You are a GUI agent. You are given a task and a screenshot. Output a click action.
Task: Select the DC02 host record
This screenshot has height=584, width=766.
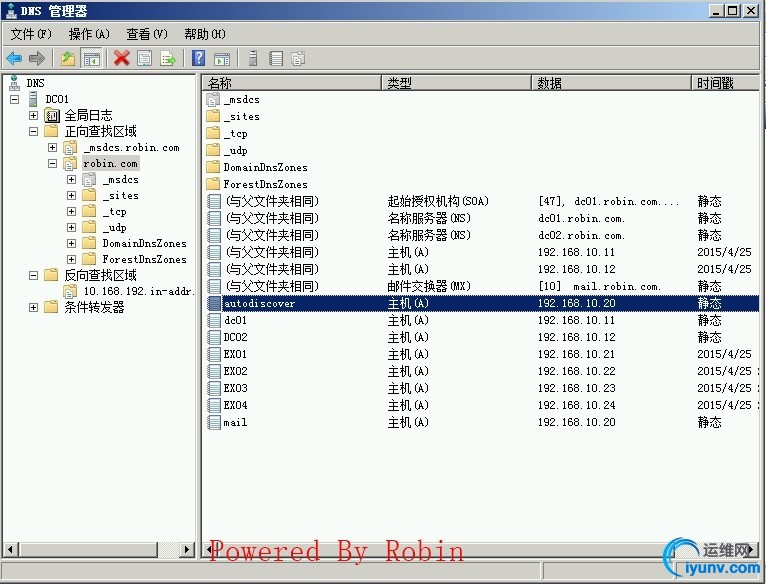pos(481,338)
